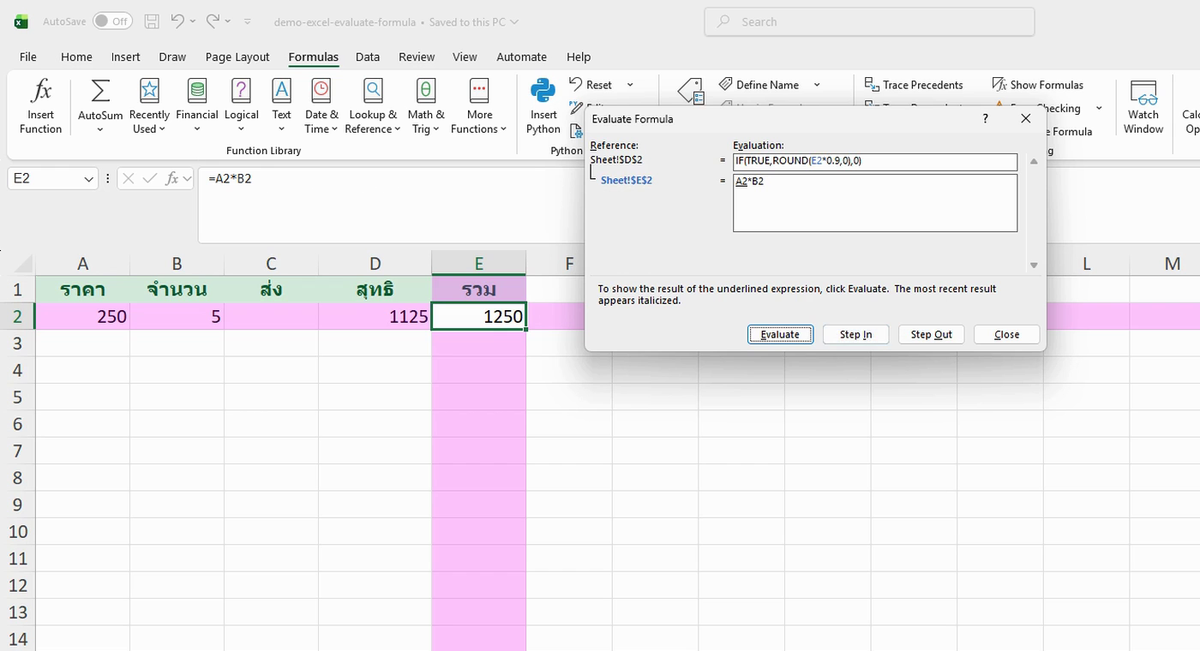Open Lookup & Reference functions icon

(x=372, y=91)
